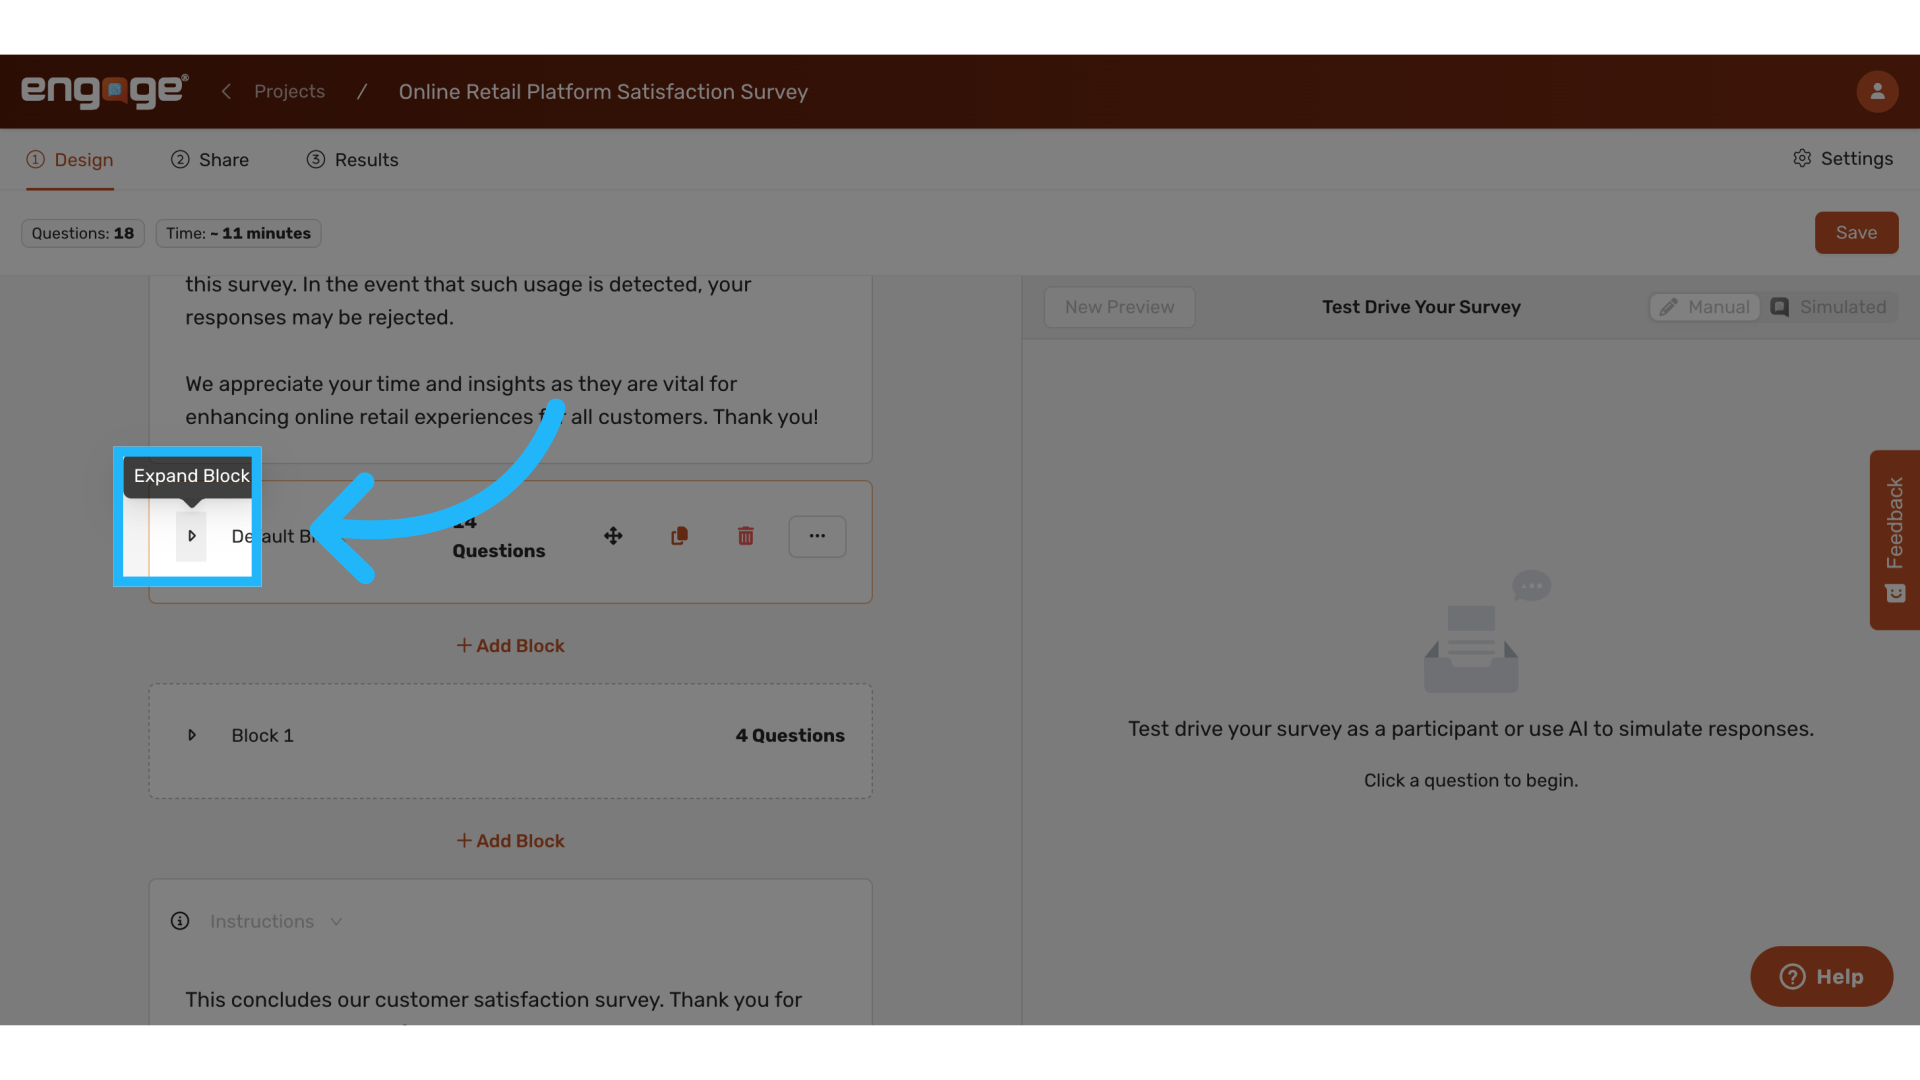Open the Projects breadcrumb link
Image resolution: width=1920 pixels, height=1080 pixels.
[x=289, y=91]
